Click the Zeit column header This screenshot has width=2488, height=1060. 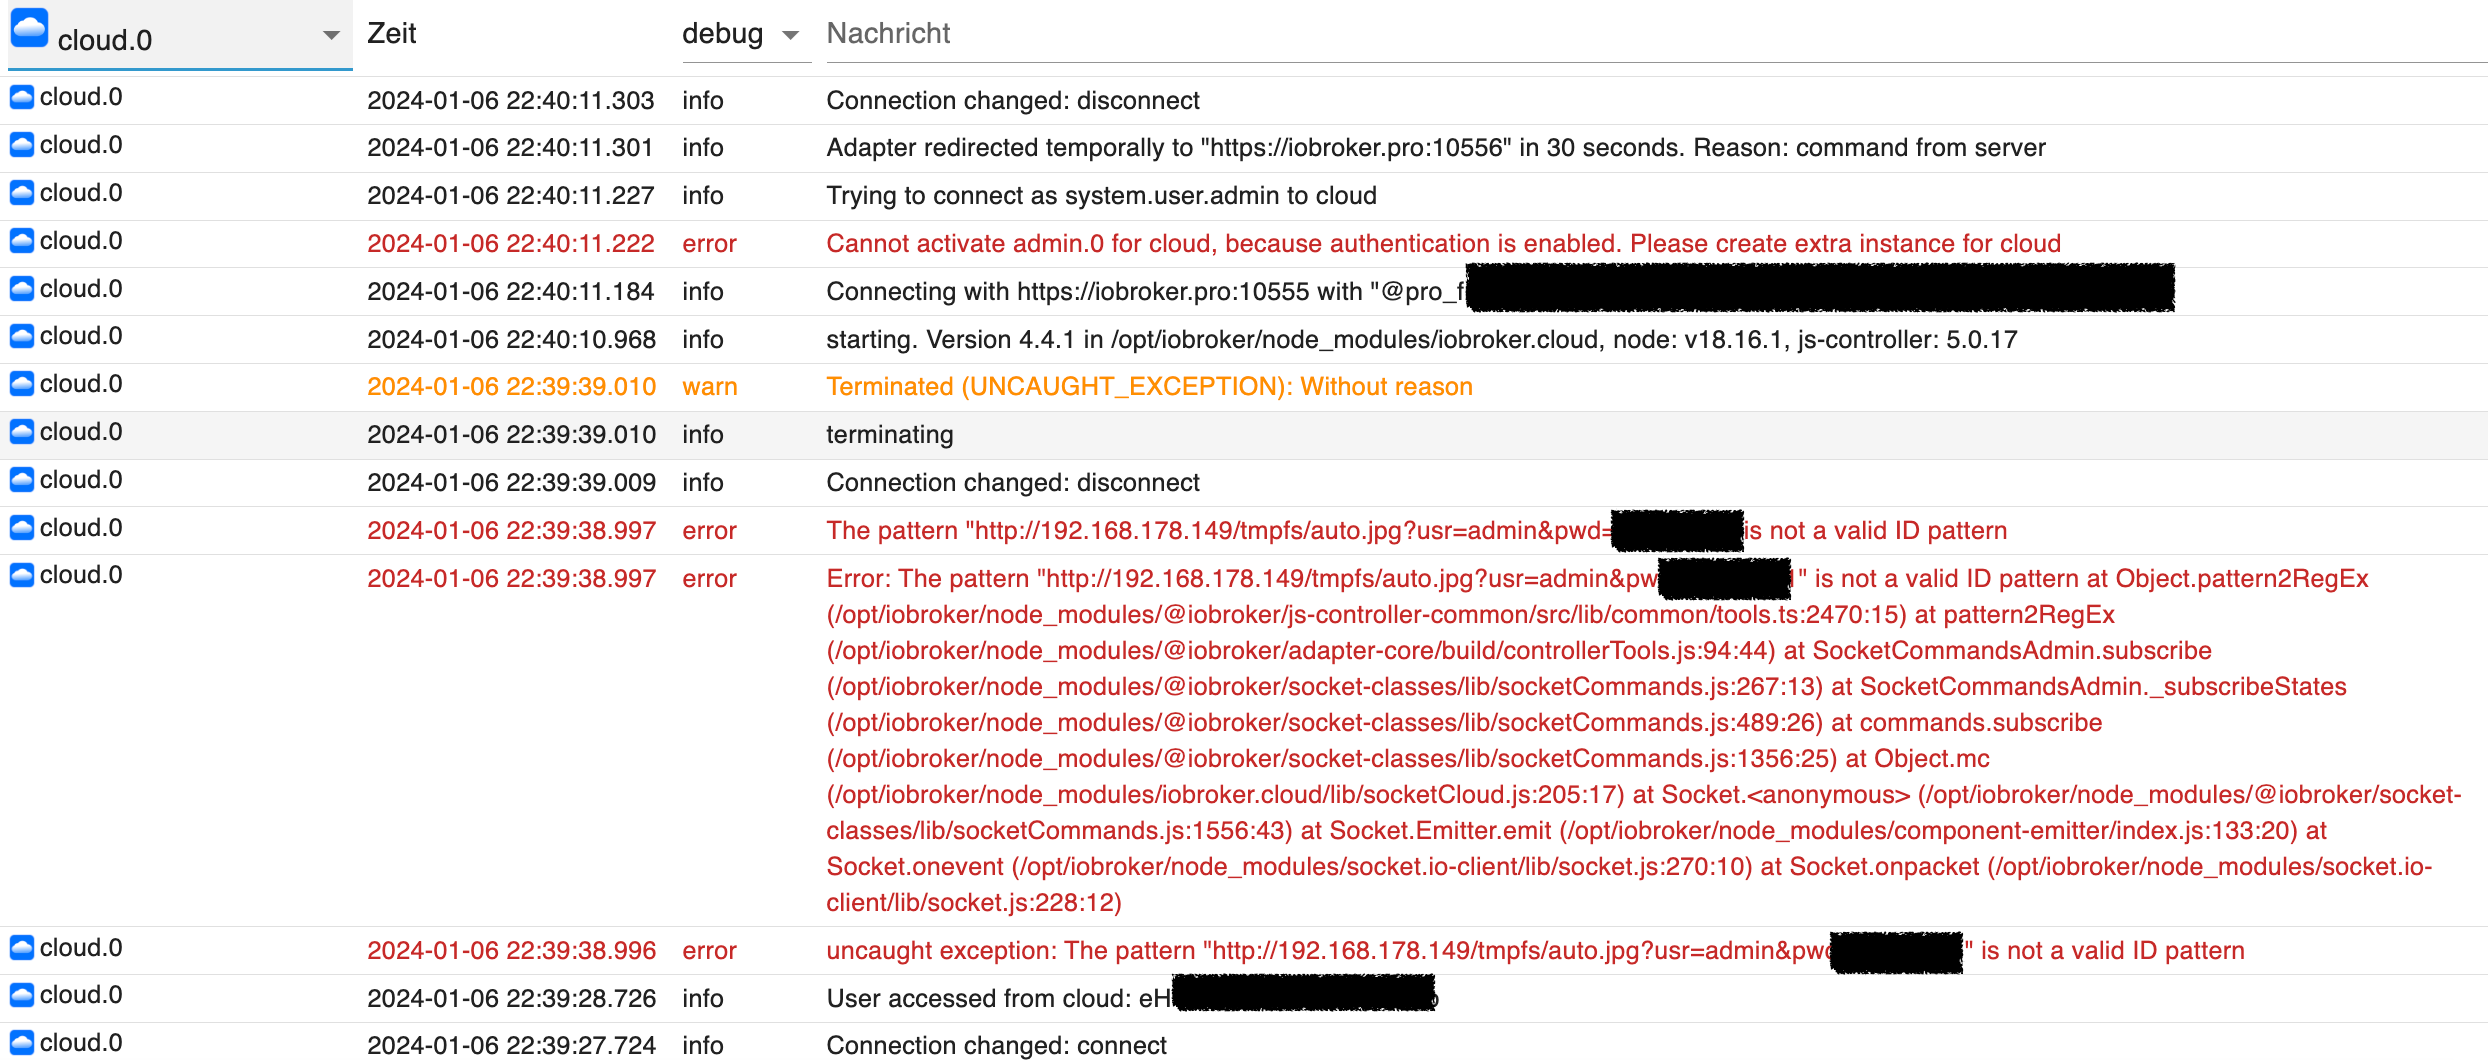392,34
